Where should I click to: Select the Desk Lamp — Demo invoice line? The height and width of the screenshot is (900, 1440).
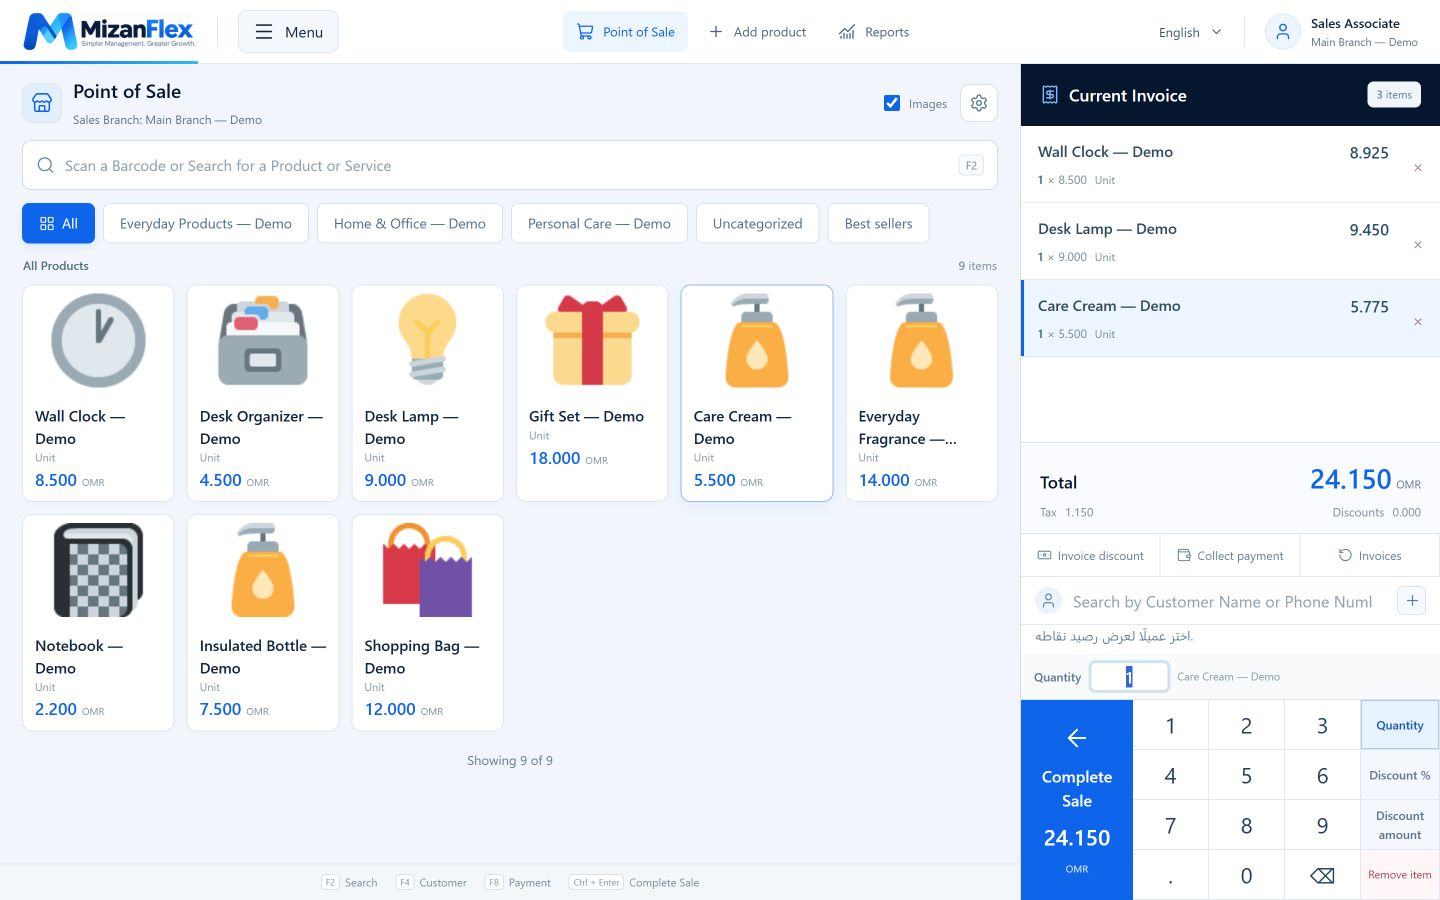click(x=1230, y=241)
